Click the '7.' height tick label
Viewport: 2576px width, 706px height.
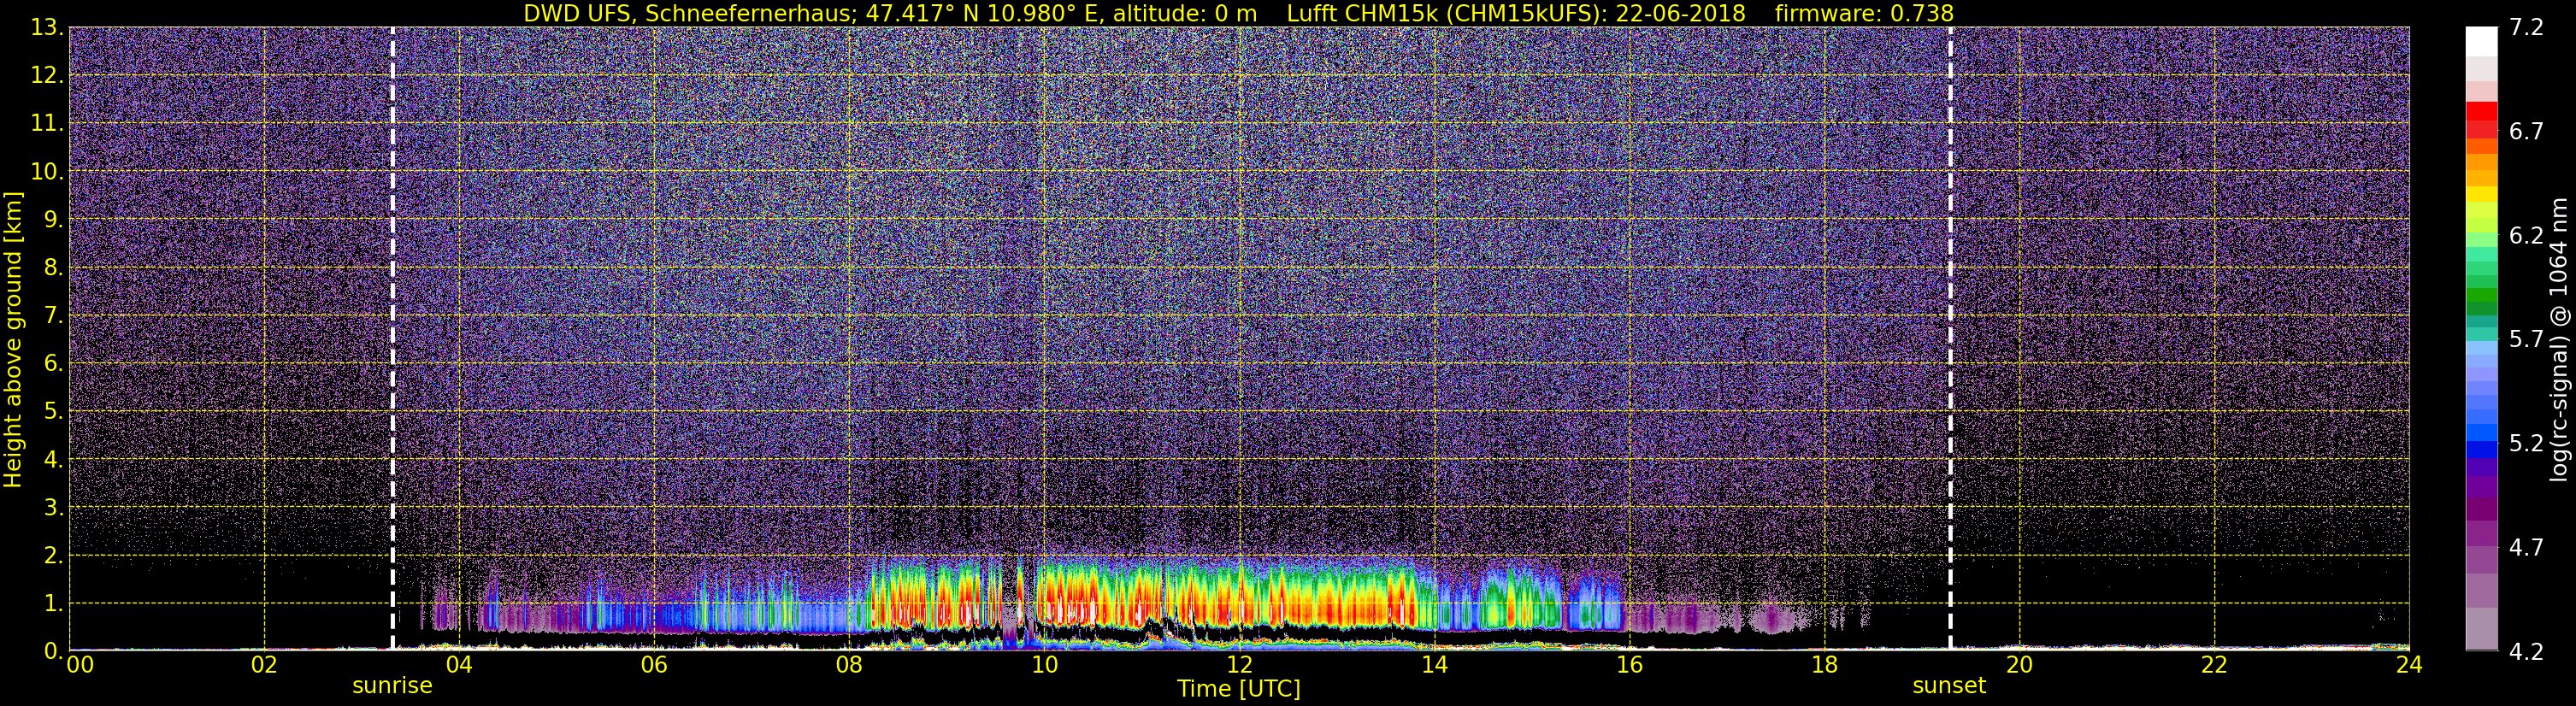point(53,316)
